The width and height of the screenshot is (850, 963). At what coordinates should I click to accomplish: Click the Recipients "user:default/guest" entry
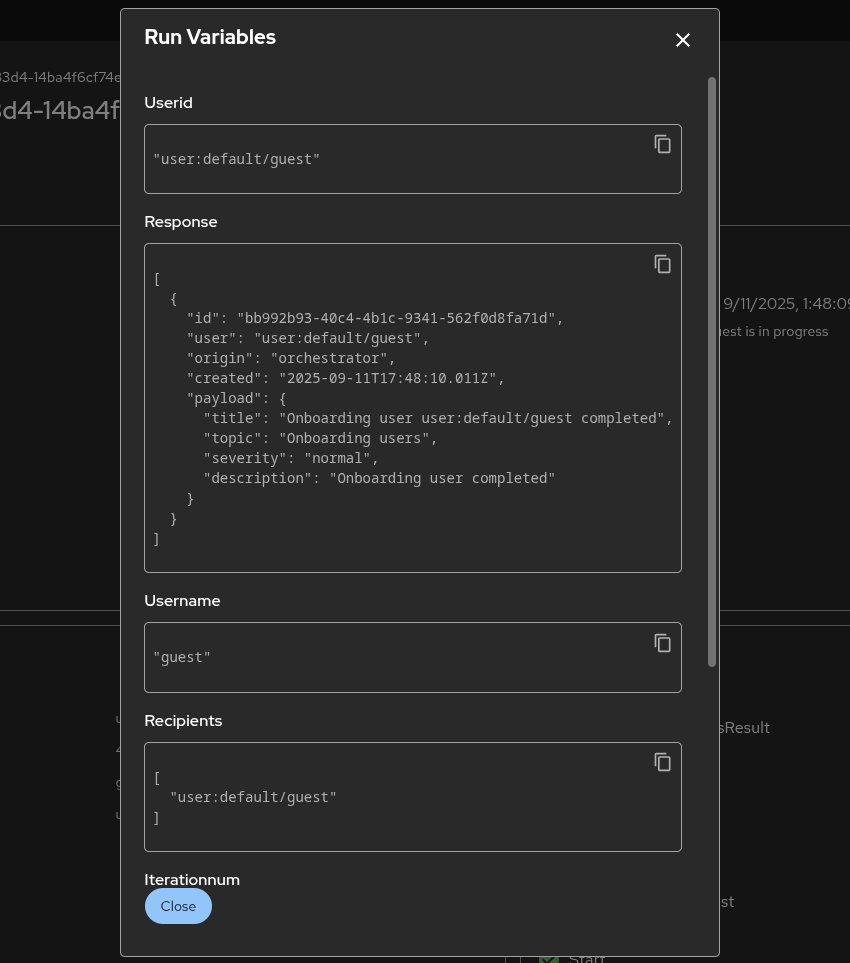253,797
